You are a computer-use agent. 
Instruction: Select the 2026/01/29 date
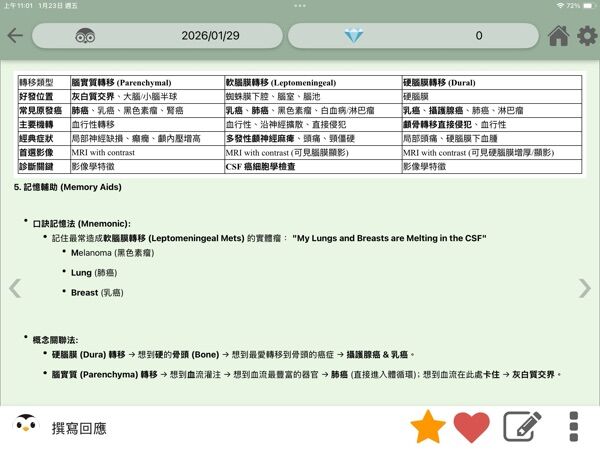pos(210,35)
